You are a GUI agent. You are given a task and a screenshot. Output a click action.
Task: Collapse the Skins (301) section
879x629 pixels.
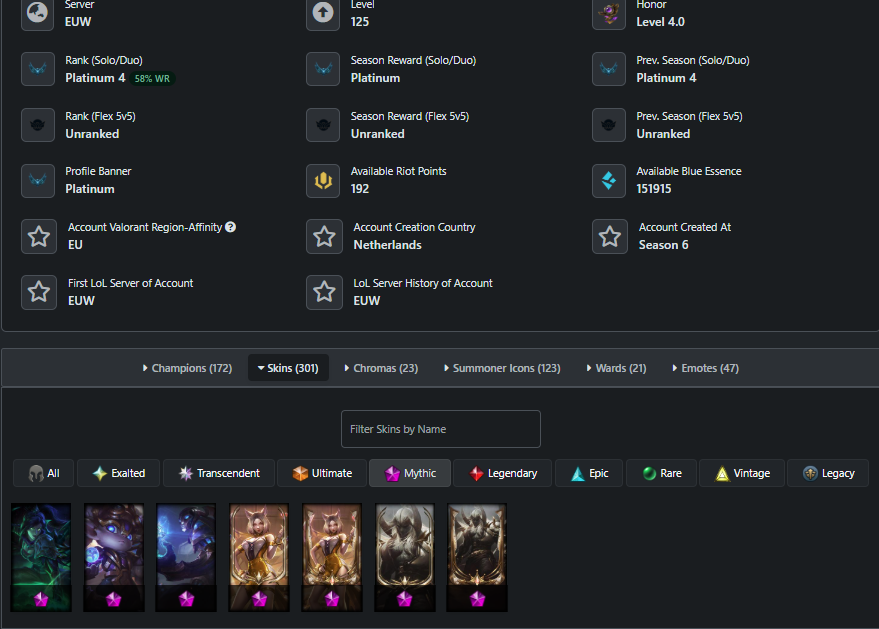tap(288, 368)
